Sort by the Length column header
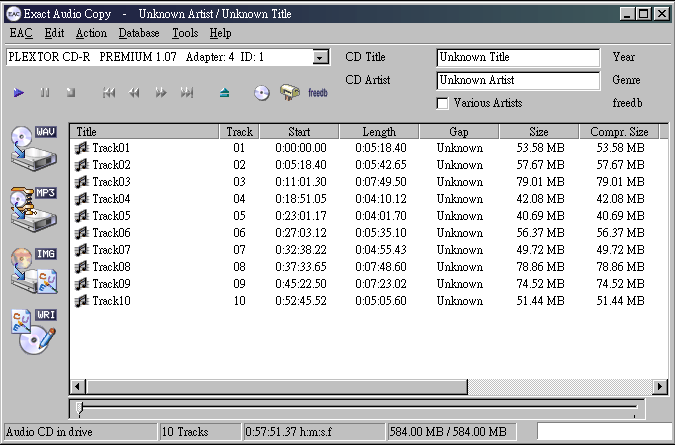Viewport: 675px width, 445px height. pyautogui.click(x=378, y=131)
